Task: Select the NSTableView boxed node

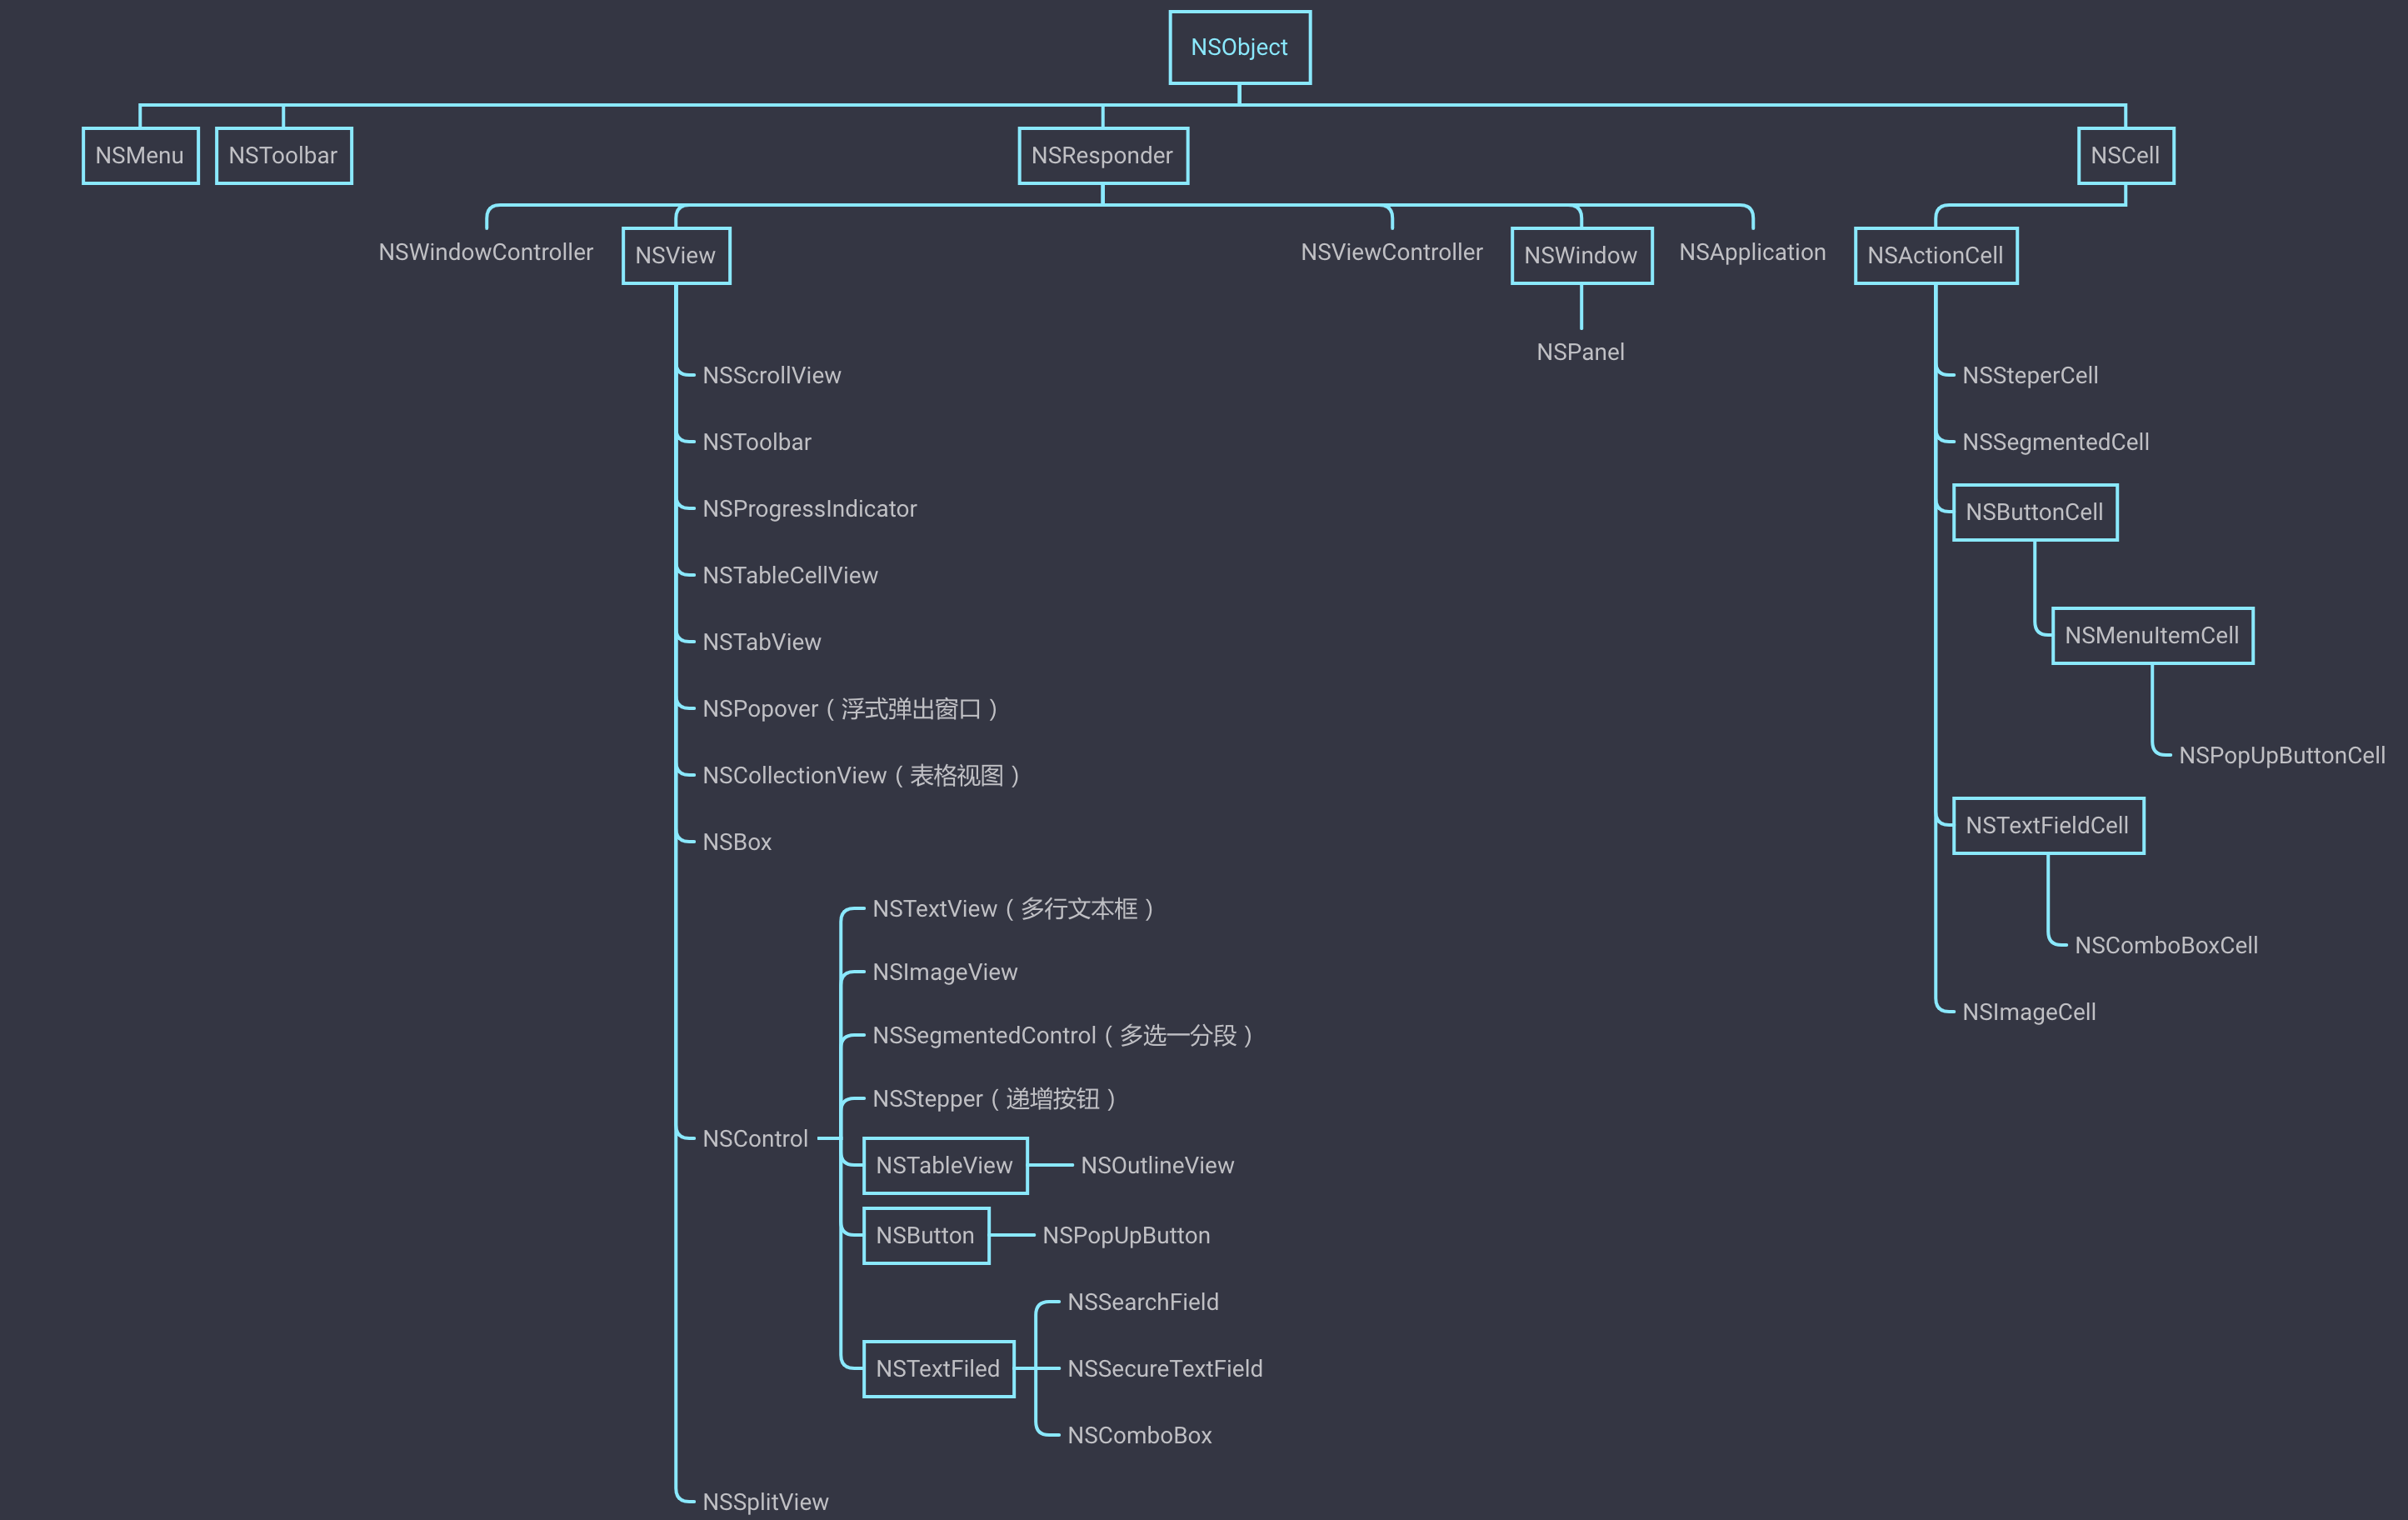Action: click(x=944, y=1165)
